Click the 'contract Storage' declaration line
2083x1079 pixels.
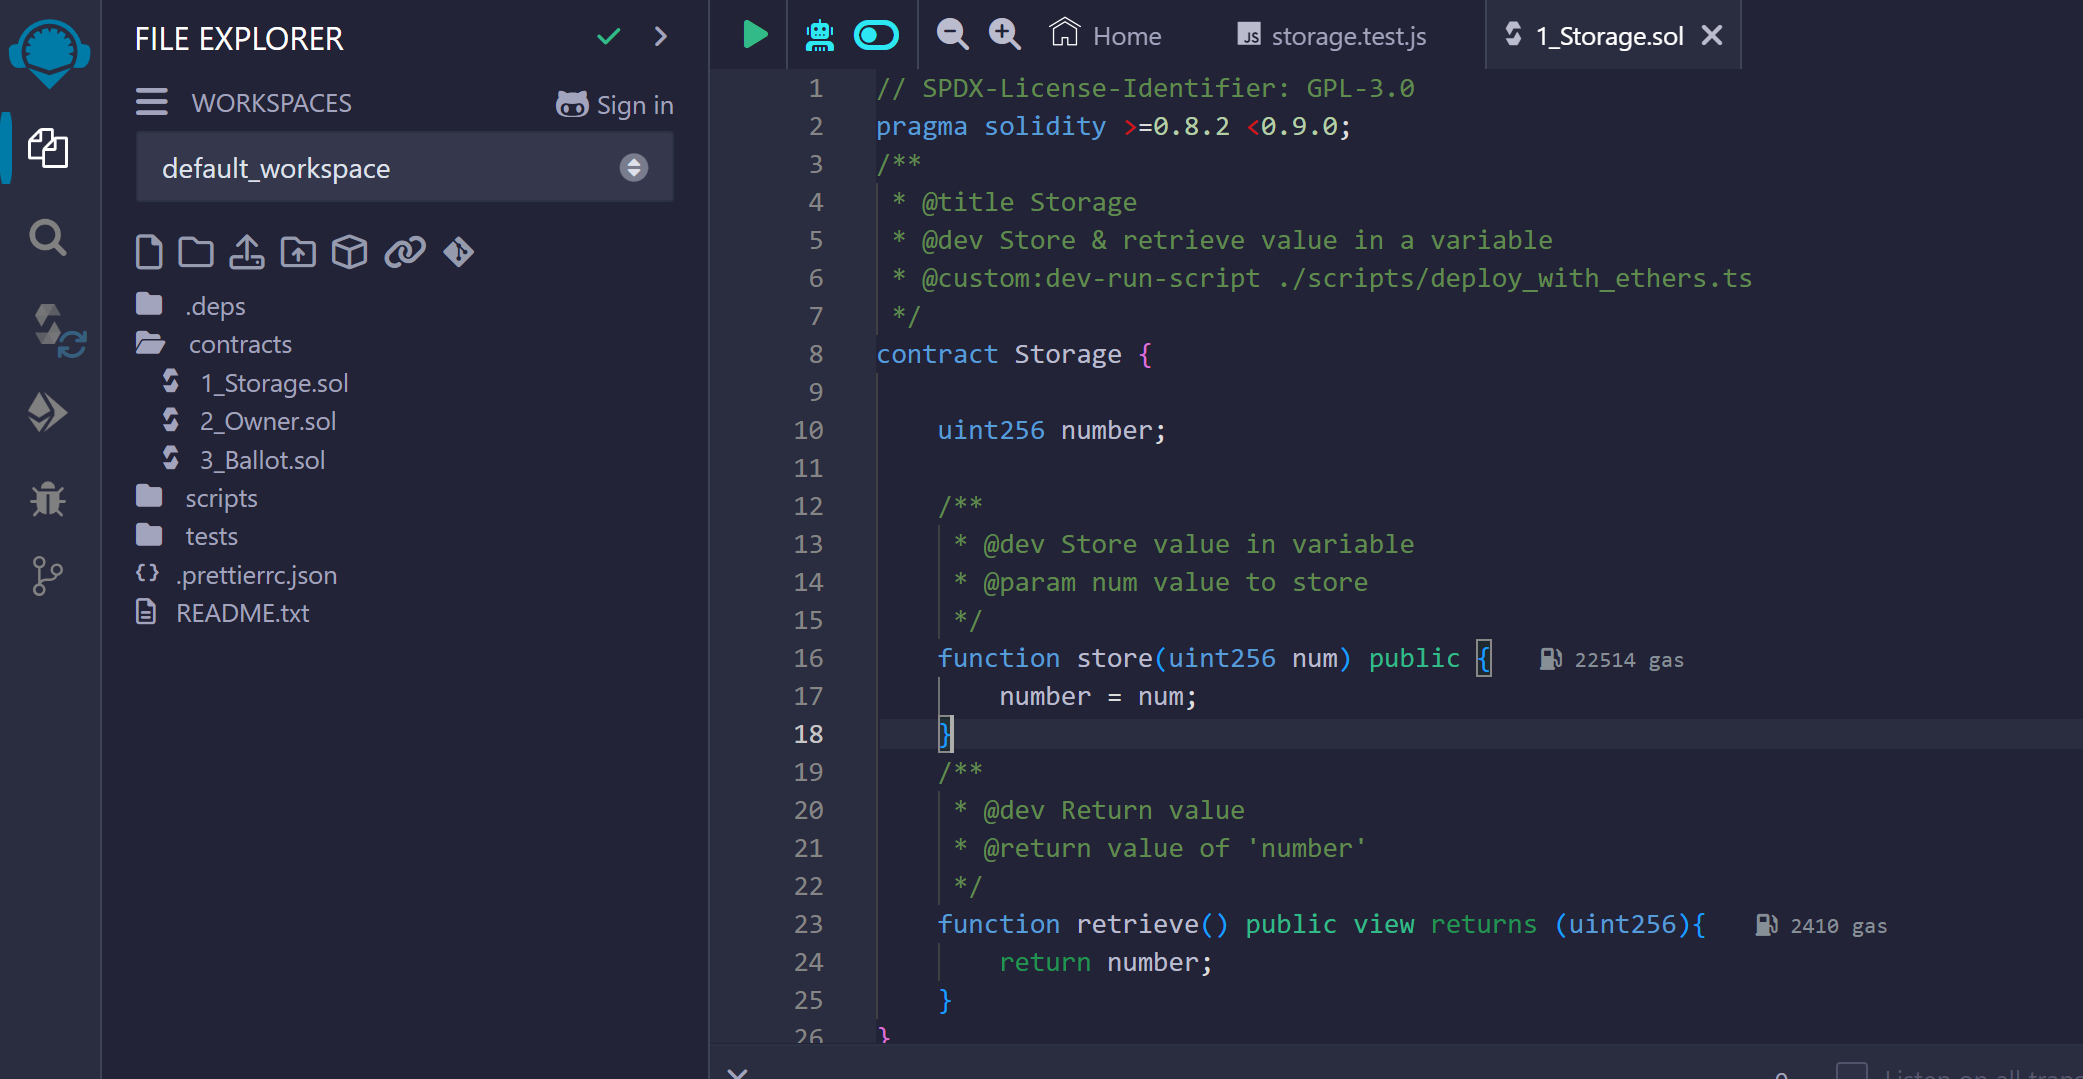(1014, 354)
